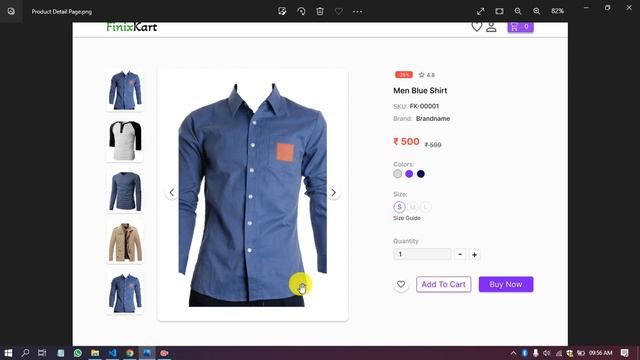This screenshot has width=640, height=360.
Task: Click the main blue shirt product image
Action: [x=252, y=195]
